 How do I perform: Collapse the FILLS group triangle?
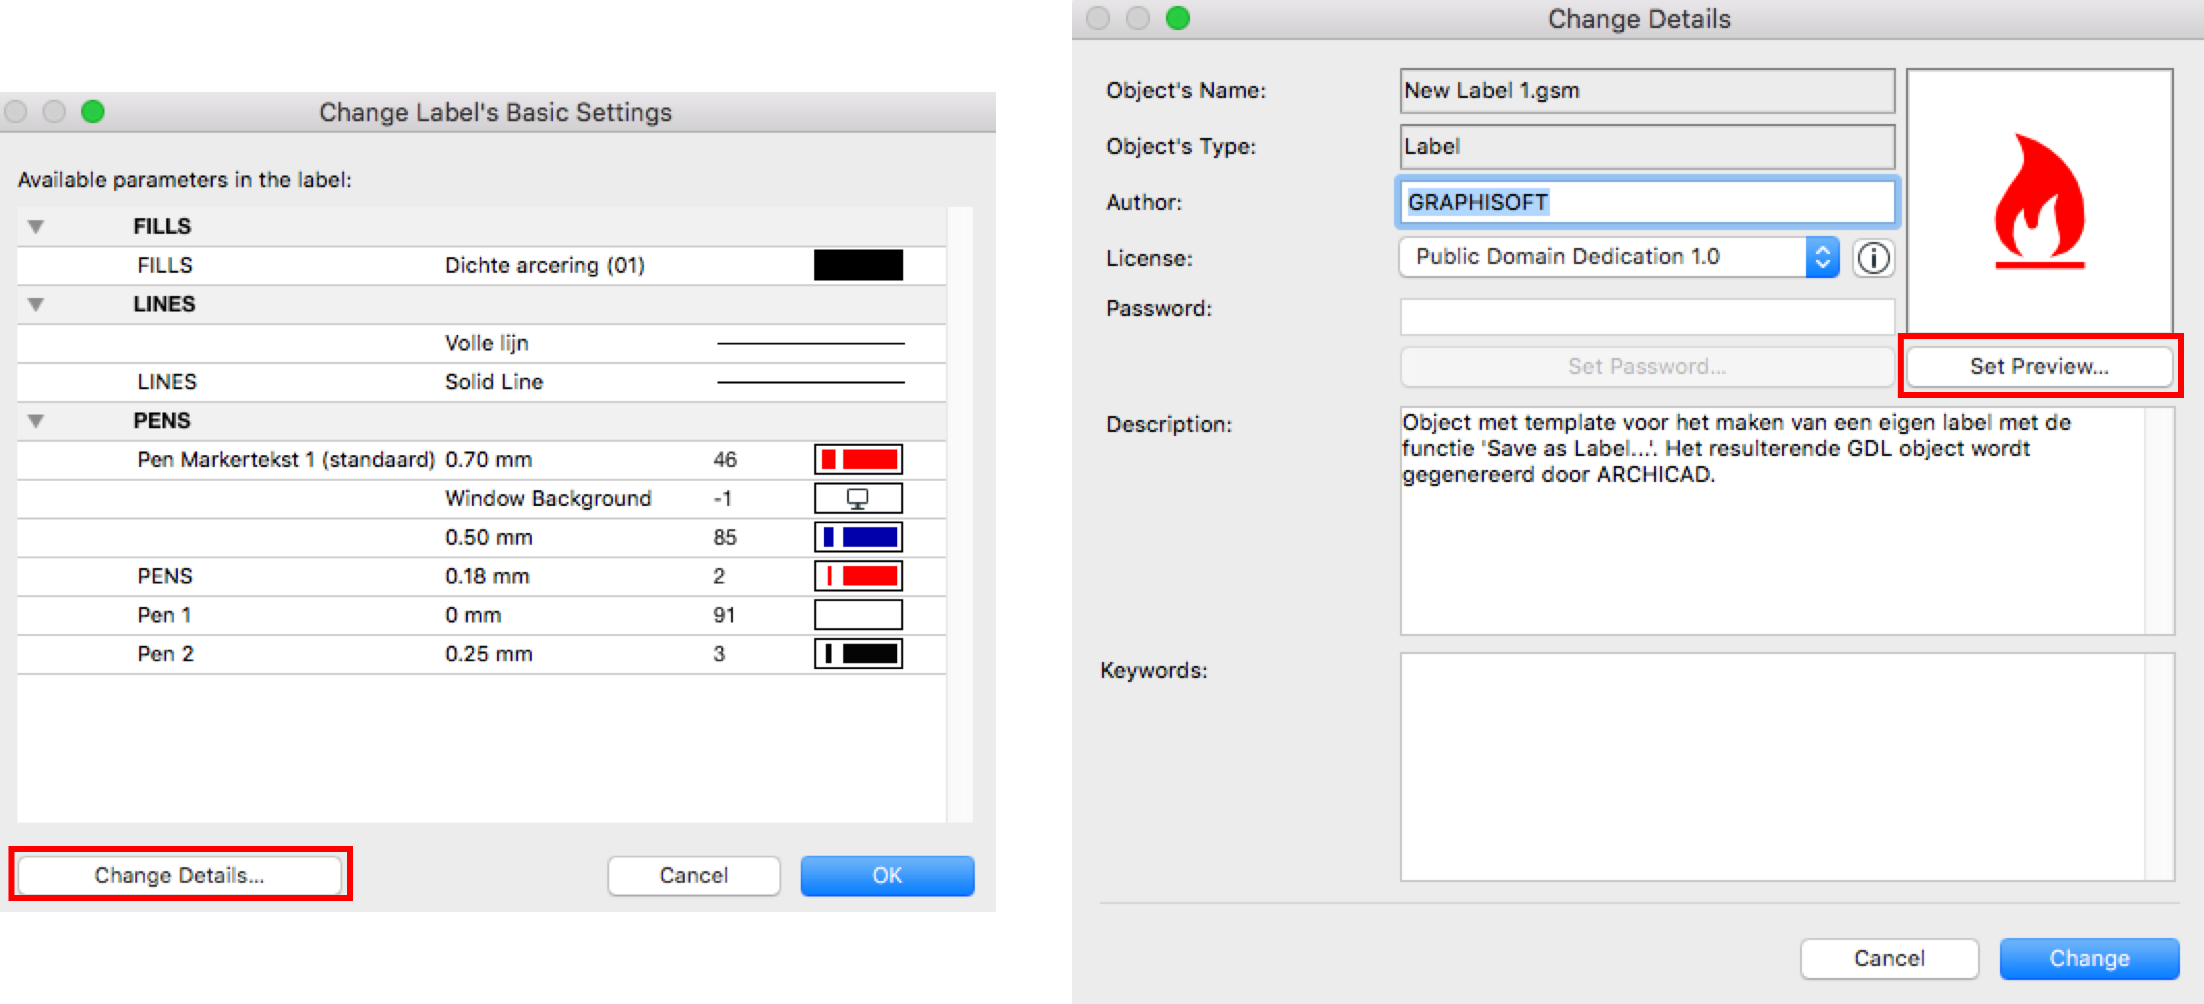tap(36, 226)
